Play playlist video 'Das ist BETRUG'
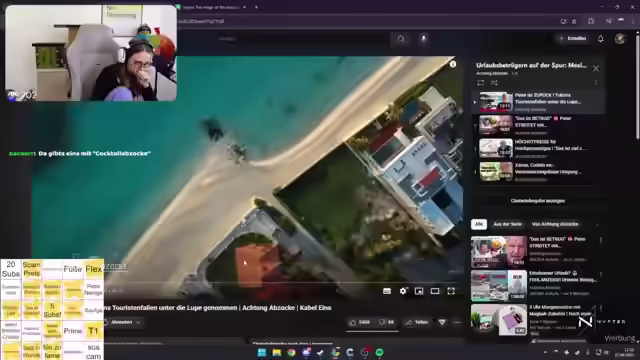The image size is (640, 360). 538,125
